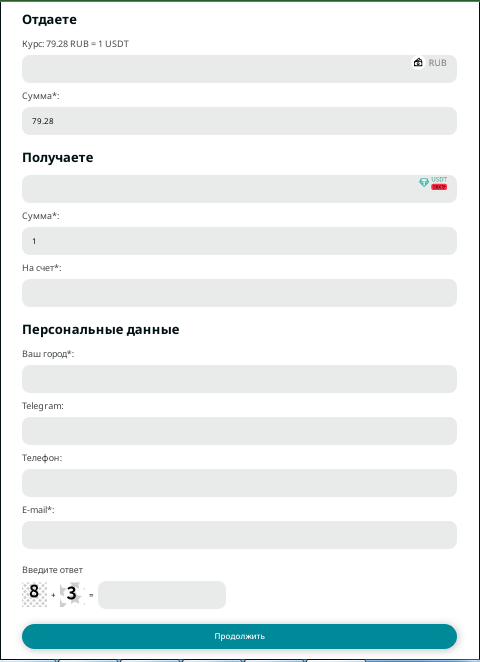Viewport: 480px width, 662px height.
Task: Click the USDT tether diamond icon
Action: tap(424, 183)
